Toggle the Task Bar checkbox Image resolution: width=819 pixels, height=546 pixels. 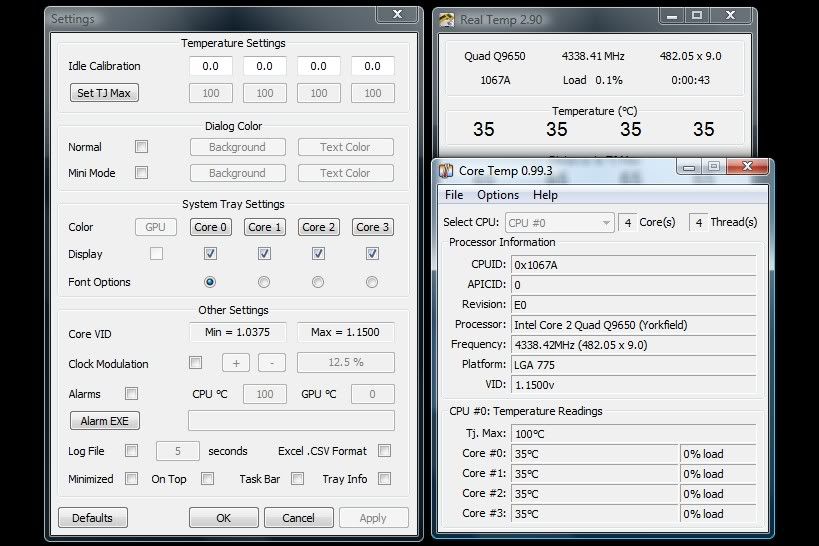[x=297, y=478]
